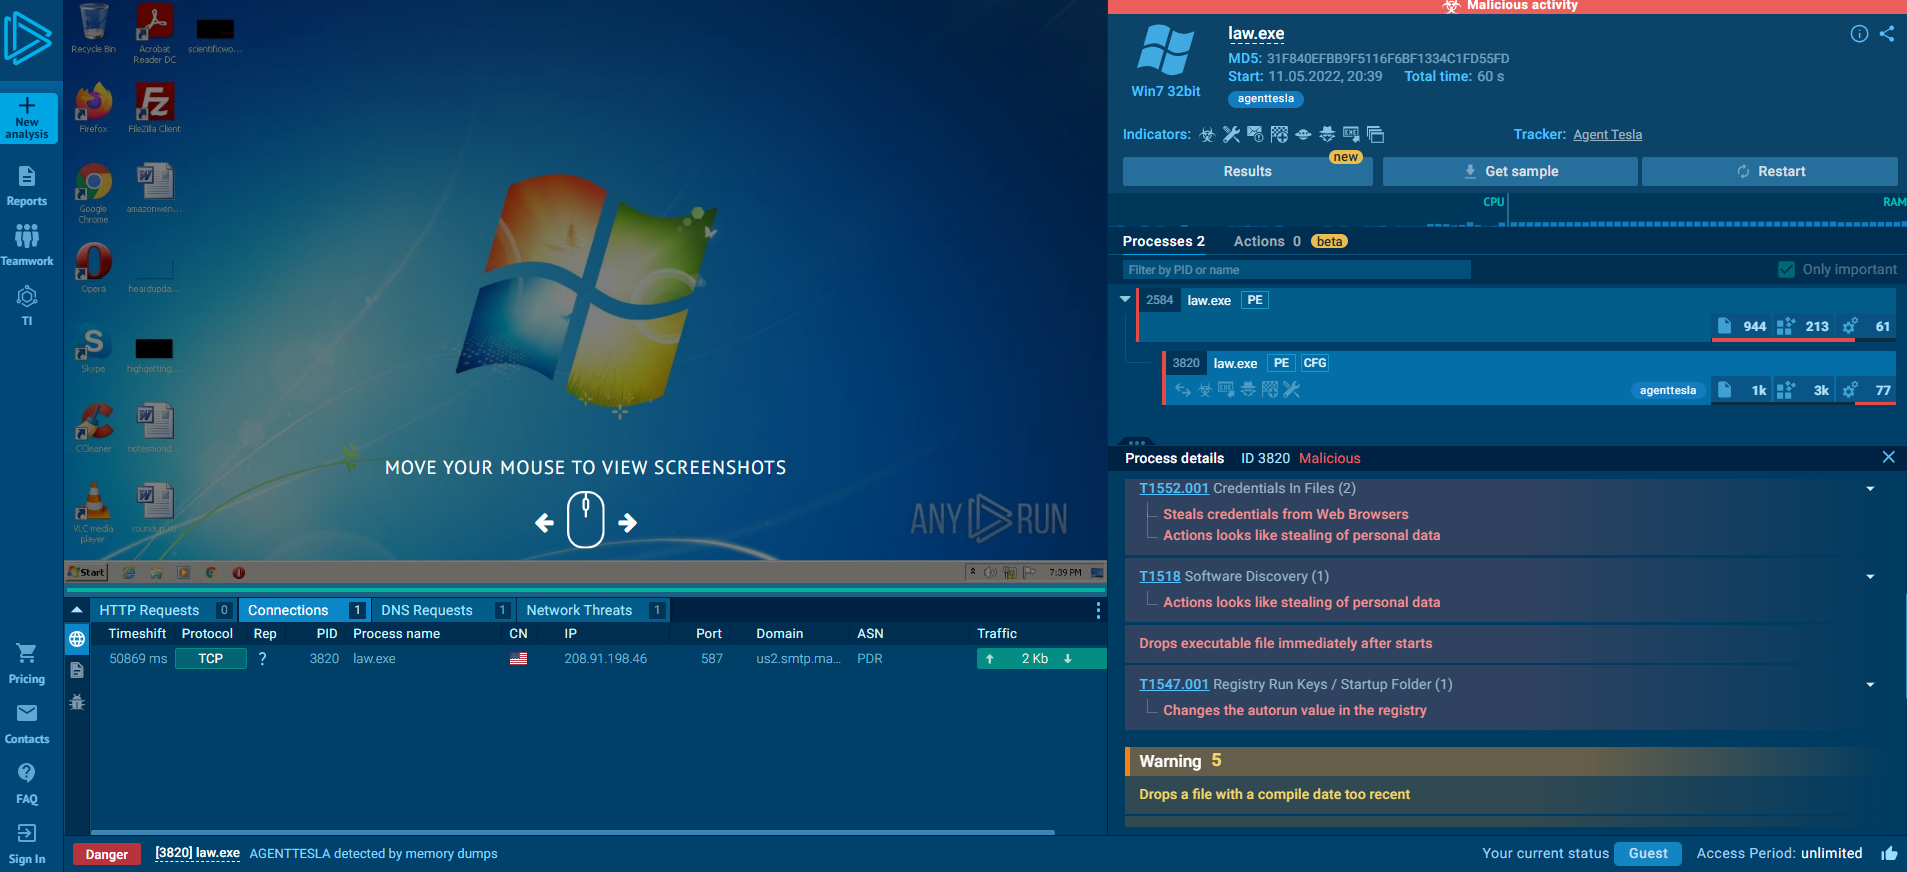Open the Contacts page from the sidebar
The image size is (1907, 872).
click(x=27, y=724)
